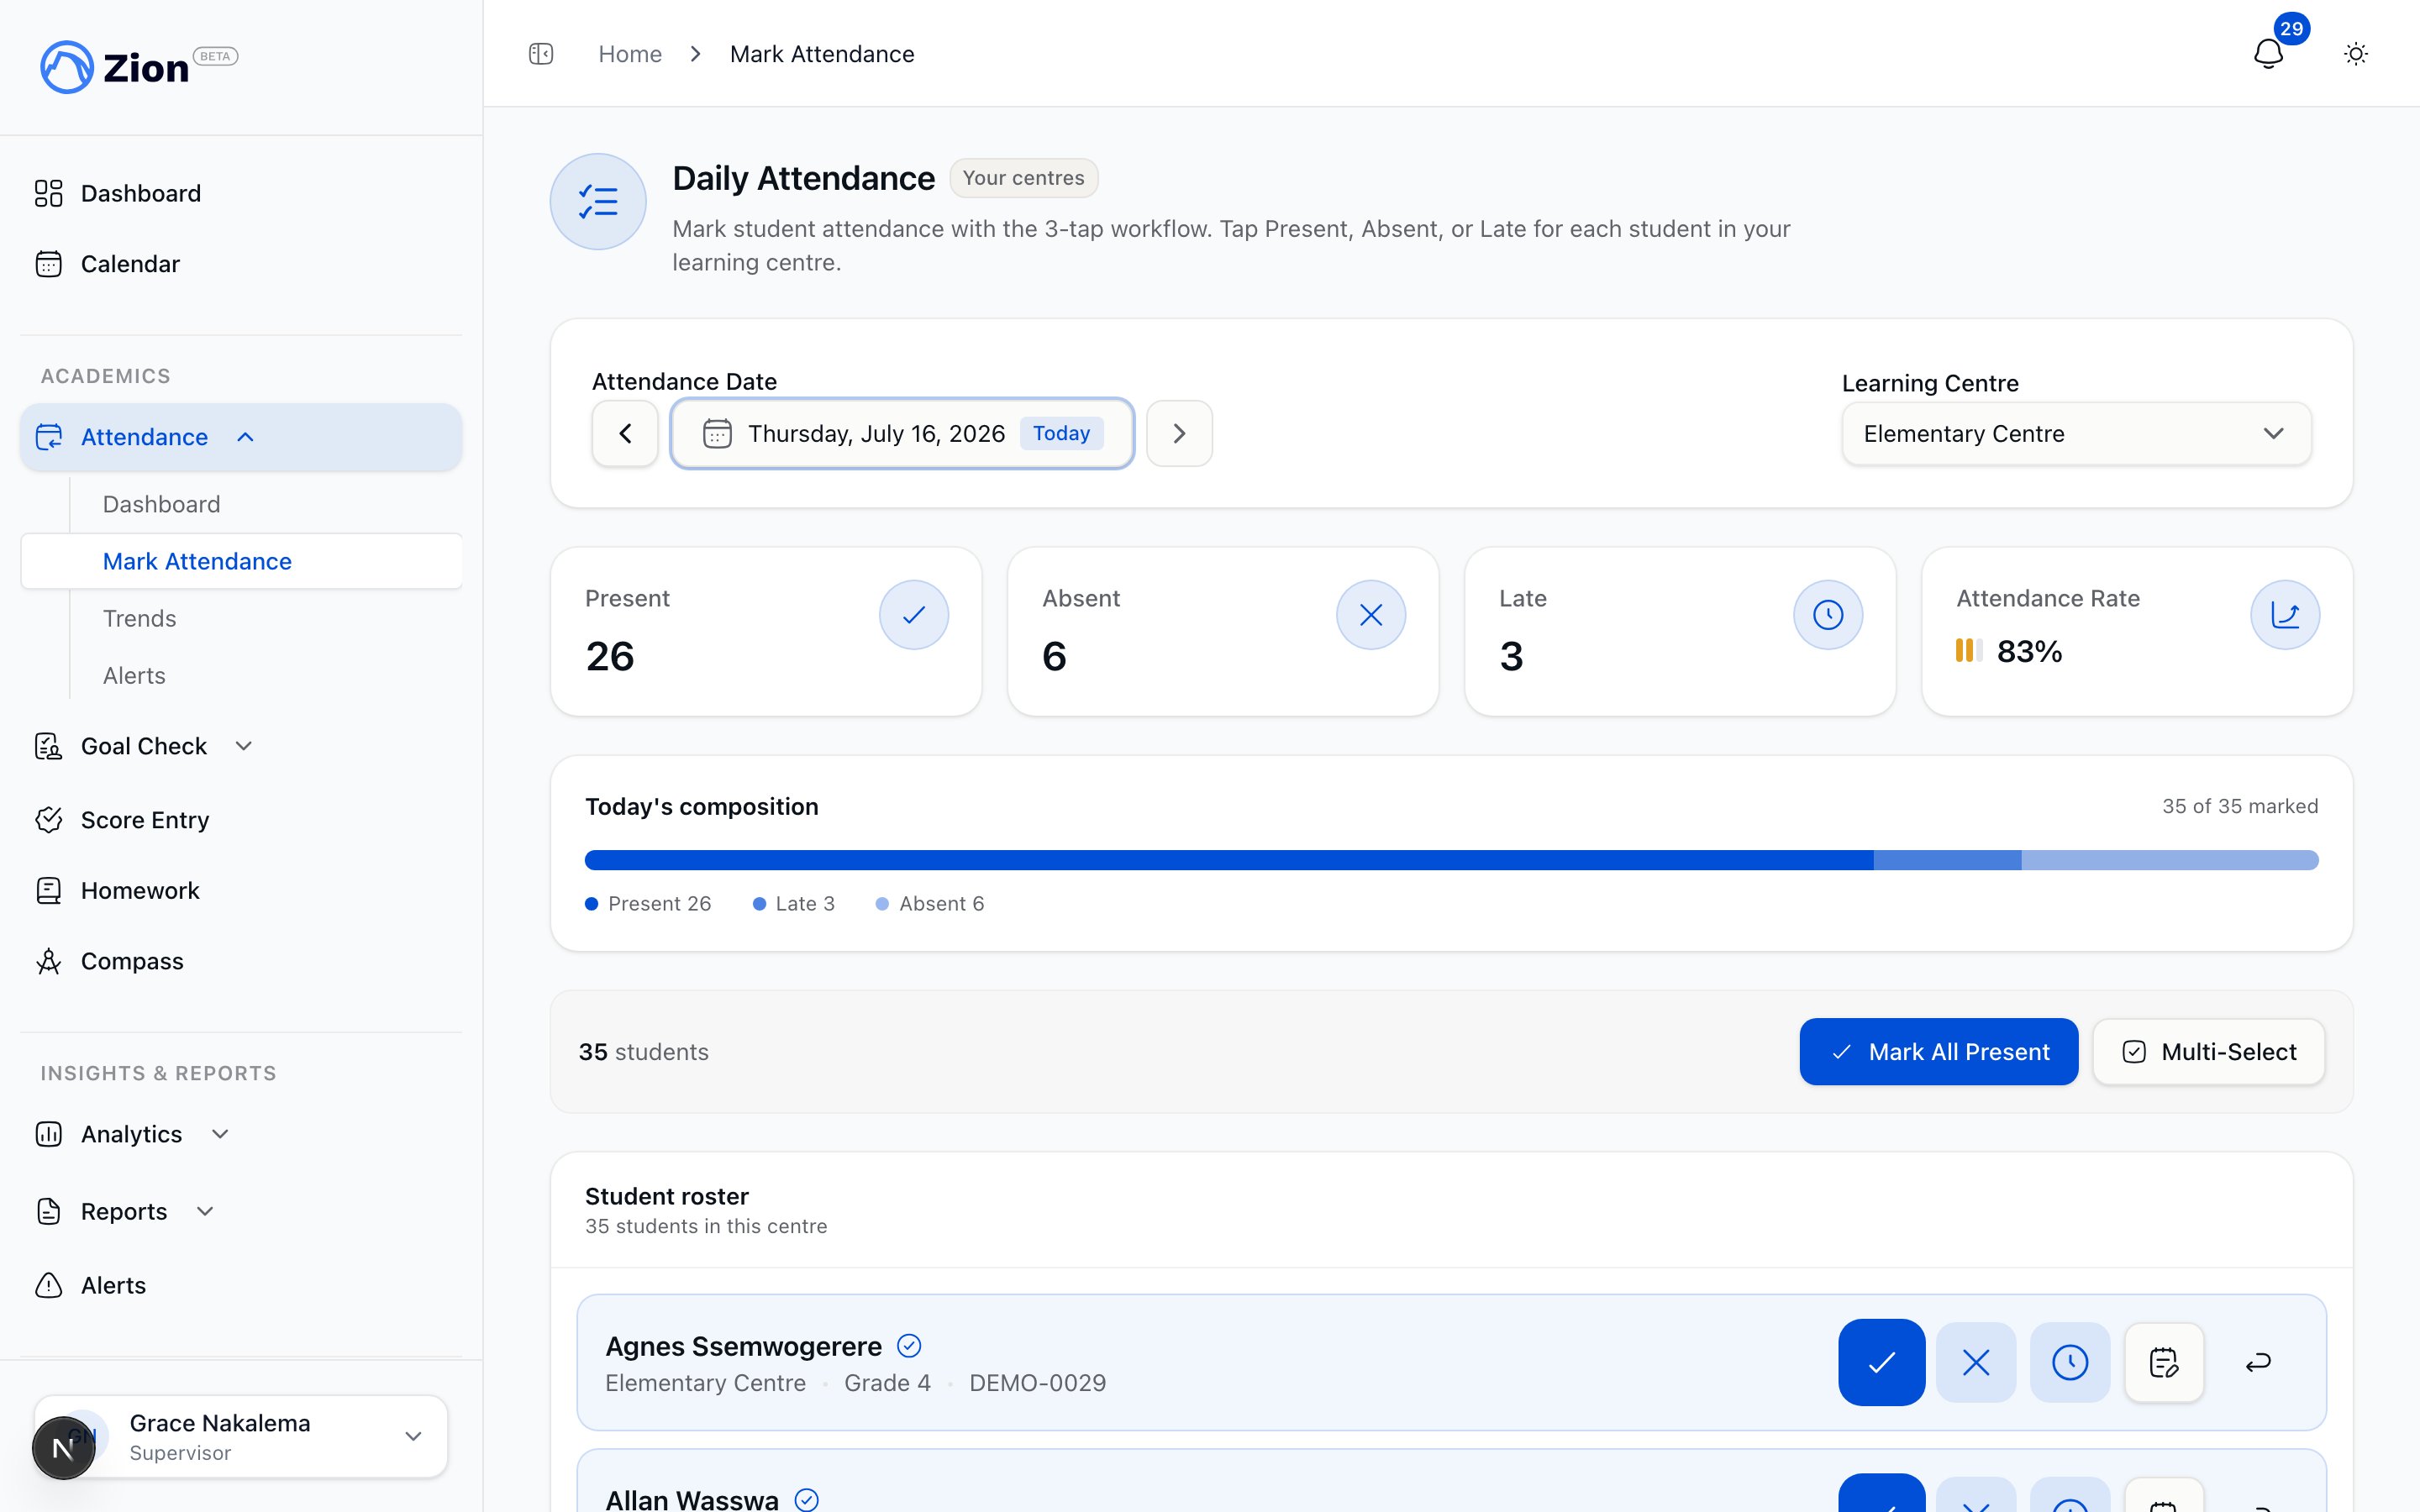This screenshot has height=1512, width=2420.
Task: Click the Absent segment of composition bar
Action: click(2170, 860)
